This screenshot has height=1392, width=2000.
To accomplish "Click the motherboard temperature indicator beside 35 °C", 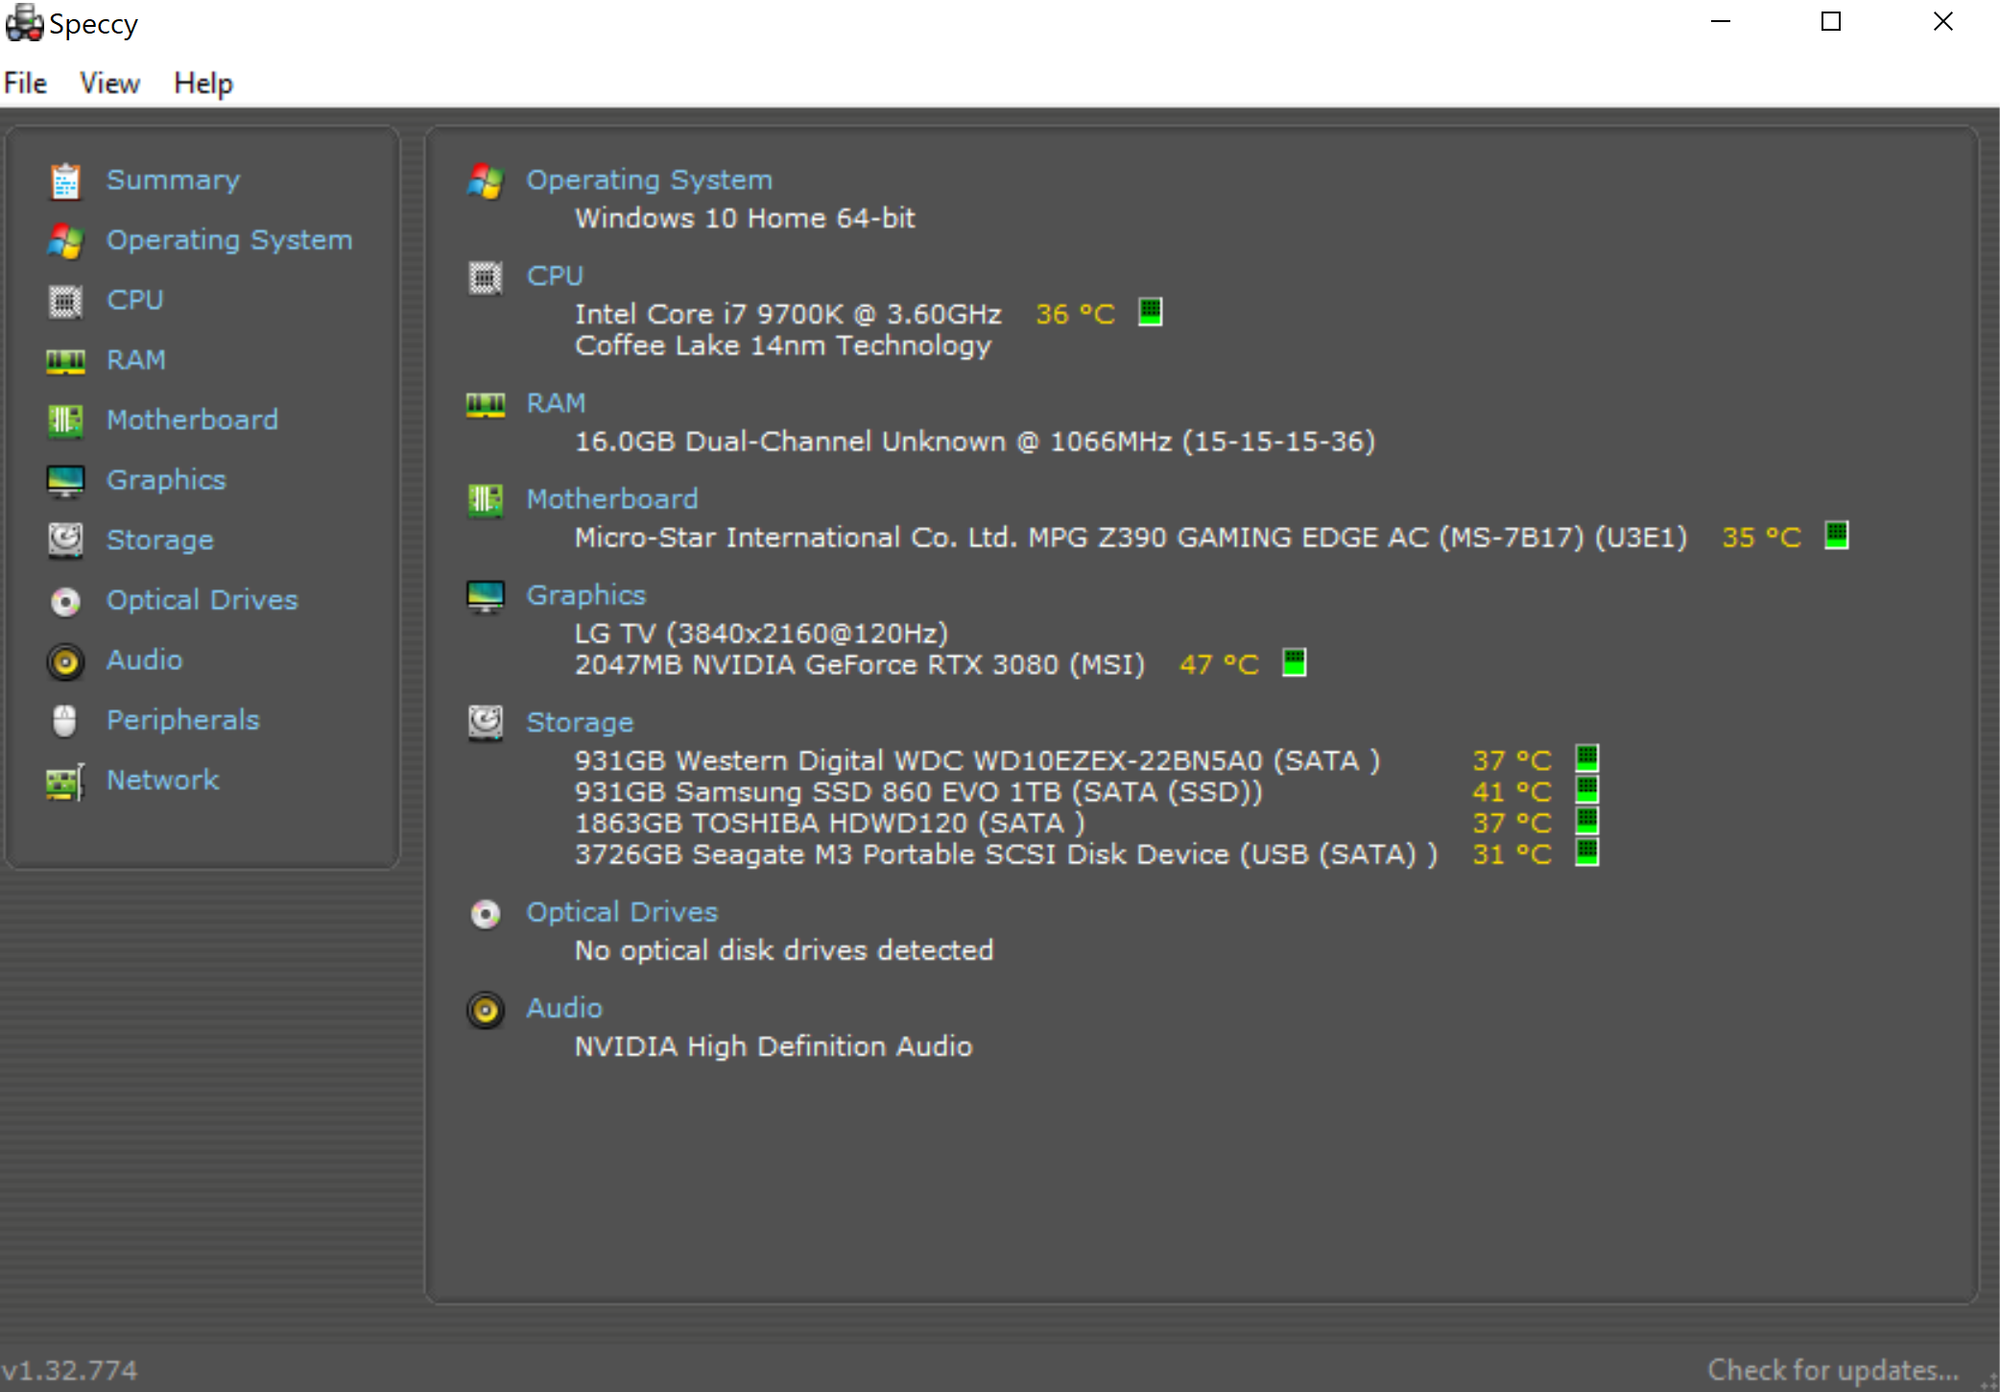I will point(1837,535).
